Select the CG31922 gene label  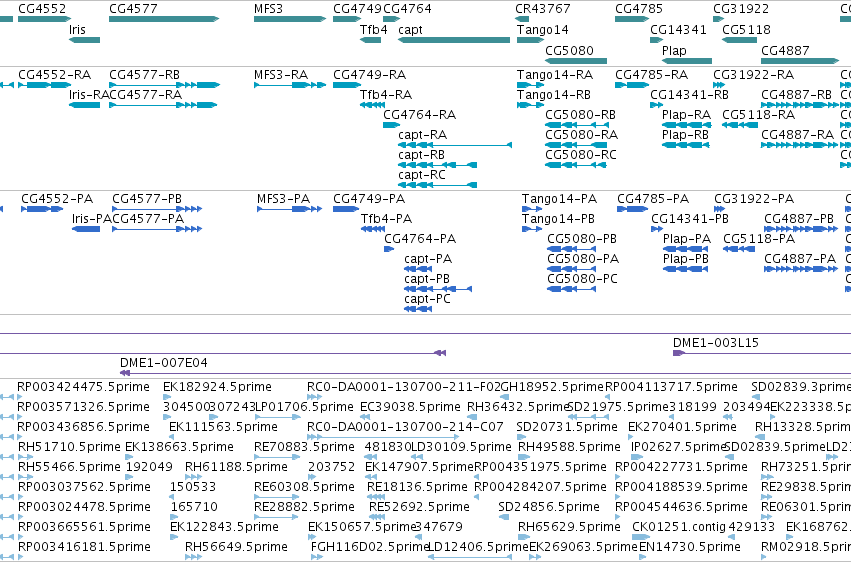point(741,9)
